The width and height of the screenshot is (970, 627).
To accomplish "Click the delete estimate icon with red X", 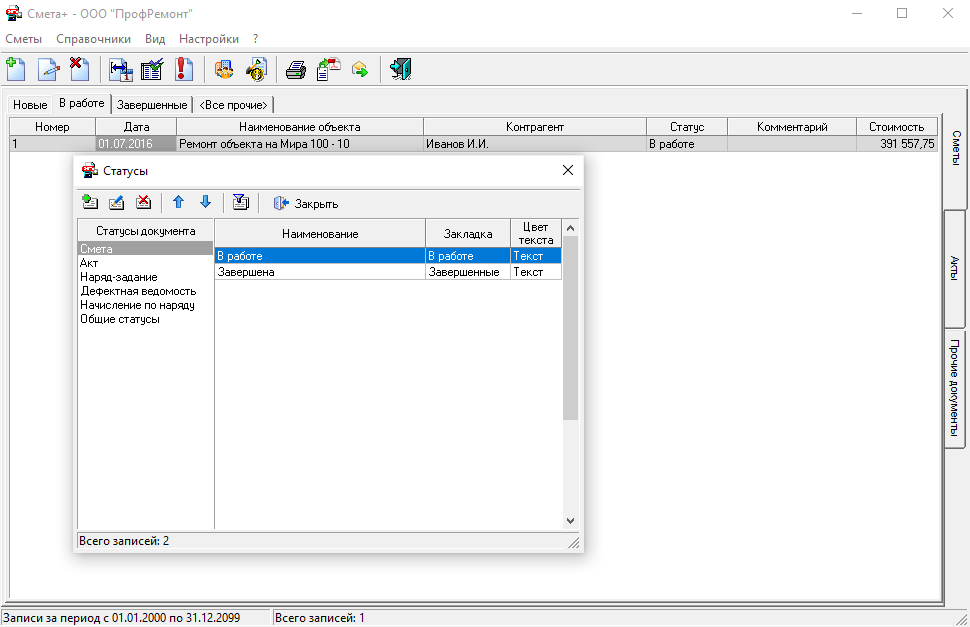I will click(x=79, y=69).
